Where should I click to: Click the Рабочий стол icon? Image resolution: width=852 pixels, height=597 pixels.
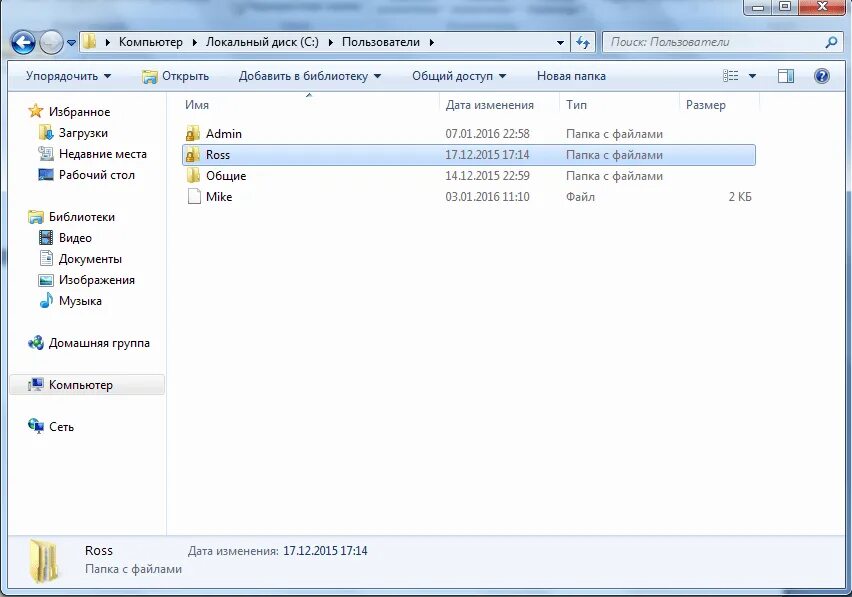click(x=46, y=174)
